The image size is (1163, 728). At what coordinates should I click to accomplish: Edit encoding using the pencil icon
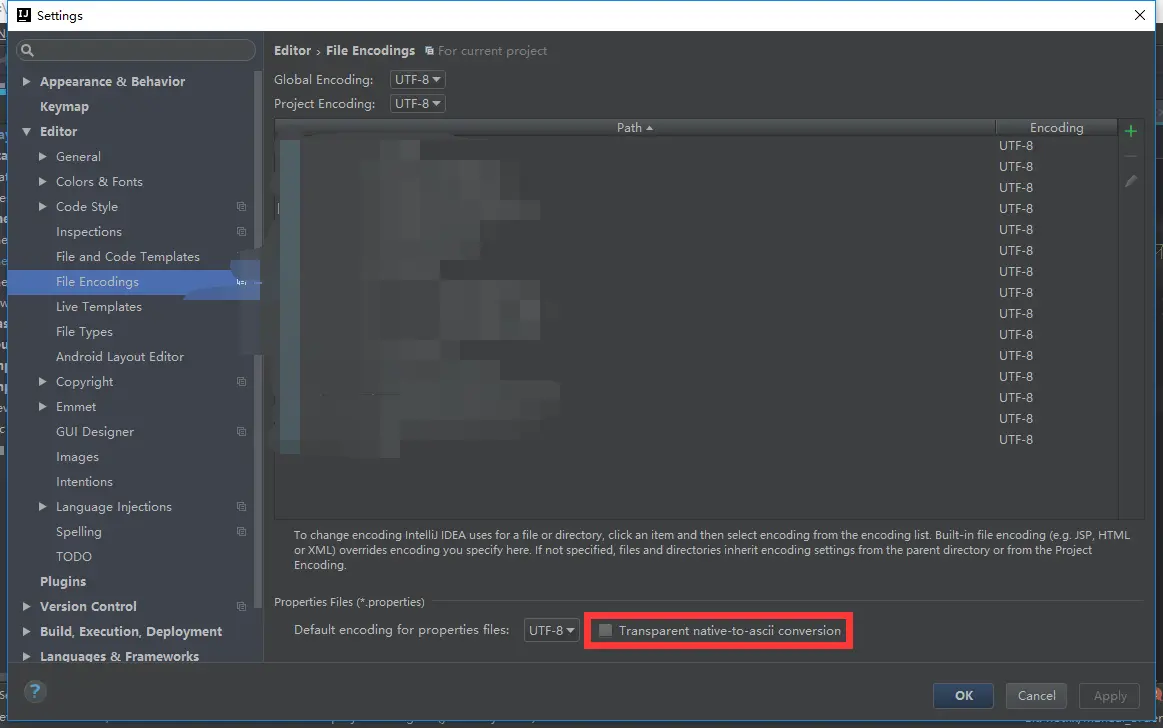[1130, 181]
